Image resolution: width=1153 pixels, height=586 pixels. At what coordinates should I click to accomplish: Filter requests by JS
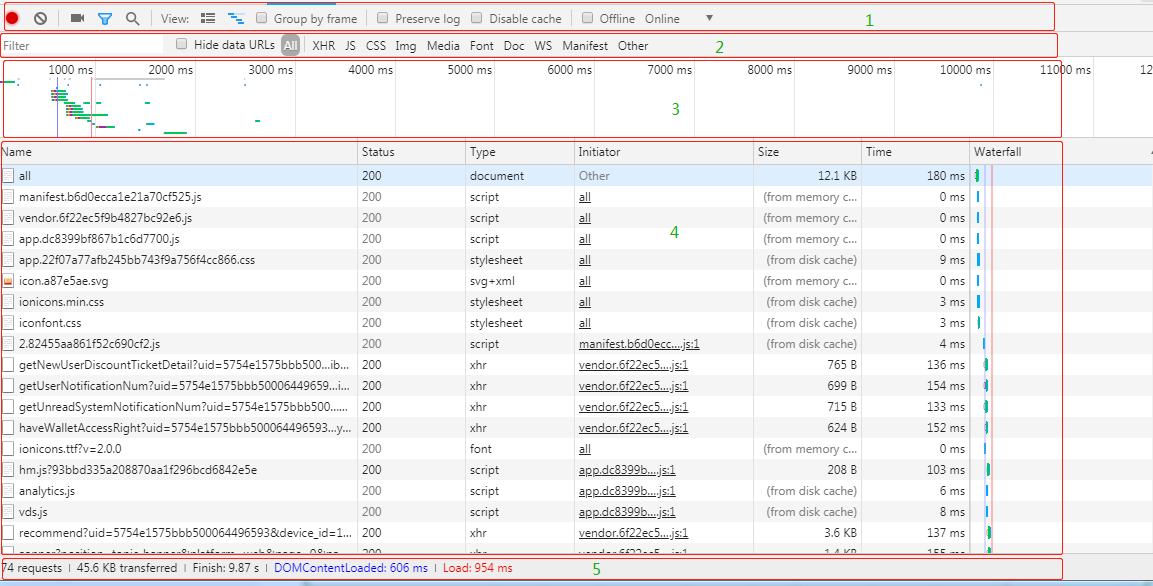pos(351,46)
